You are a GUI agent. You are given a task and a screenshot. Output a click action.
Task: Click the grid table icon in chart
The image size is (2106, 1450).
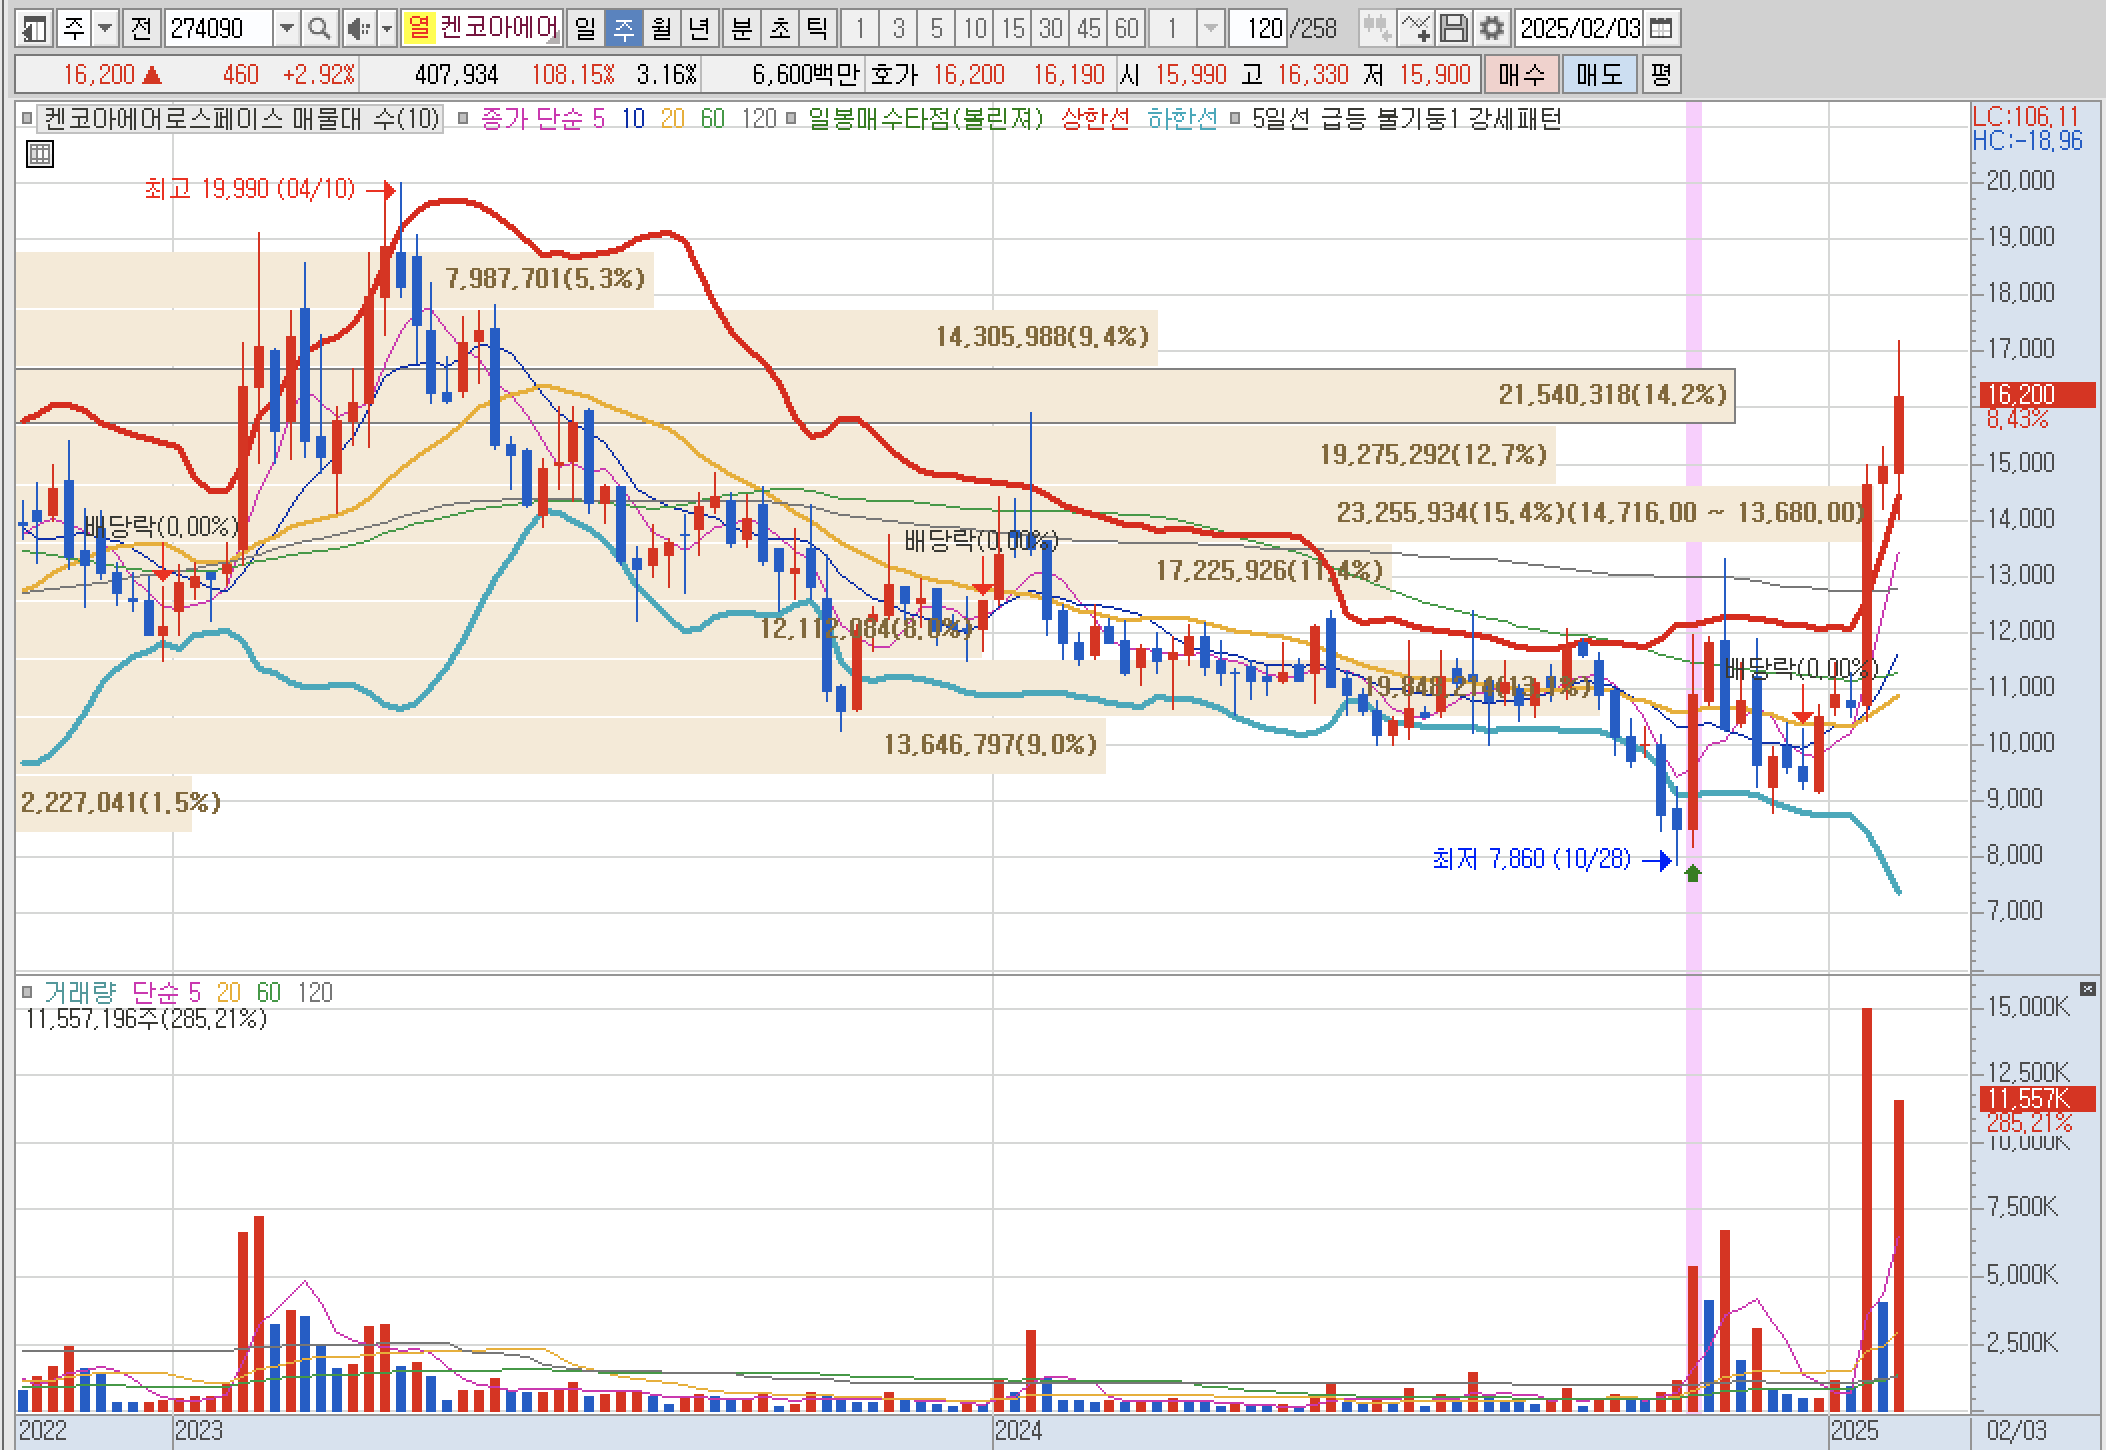click(39, 154)
